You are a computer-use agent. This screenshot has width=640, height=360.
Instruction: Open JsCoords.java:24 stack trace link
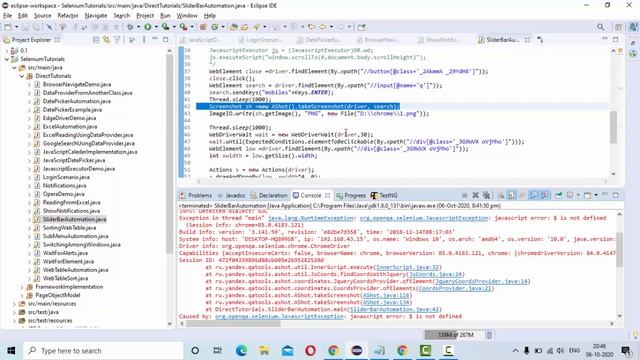pos(435,274)
